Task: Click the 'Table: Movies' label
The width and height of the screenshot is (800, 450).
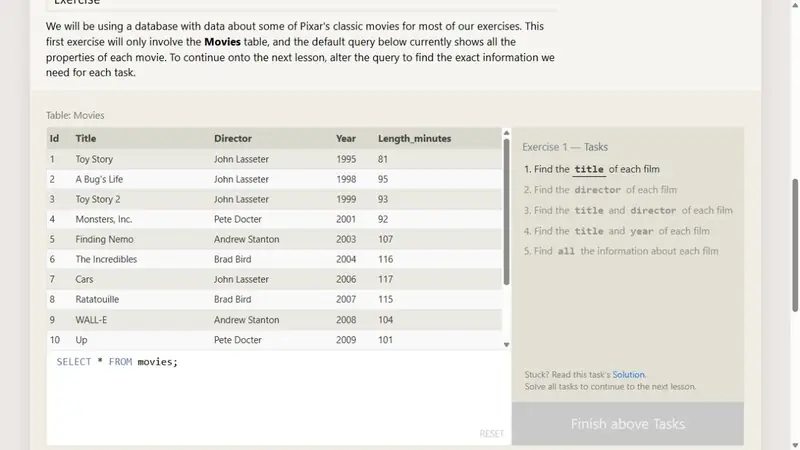Action: 75,115
